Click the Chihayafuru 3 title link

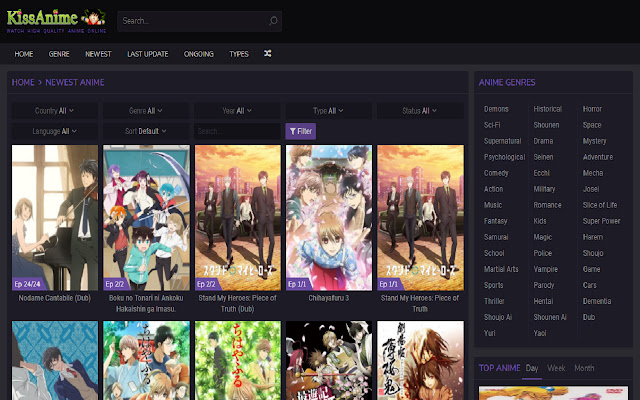pos(329,298)
